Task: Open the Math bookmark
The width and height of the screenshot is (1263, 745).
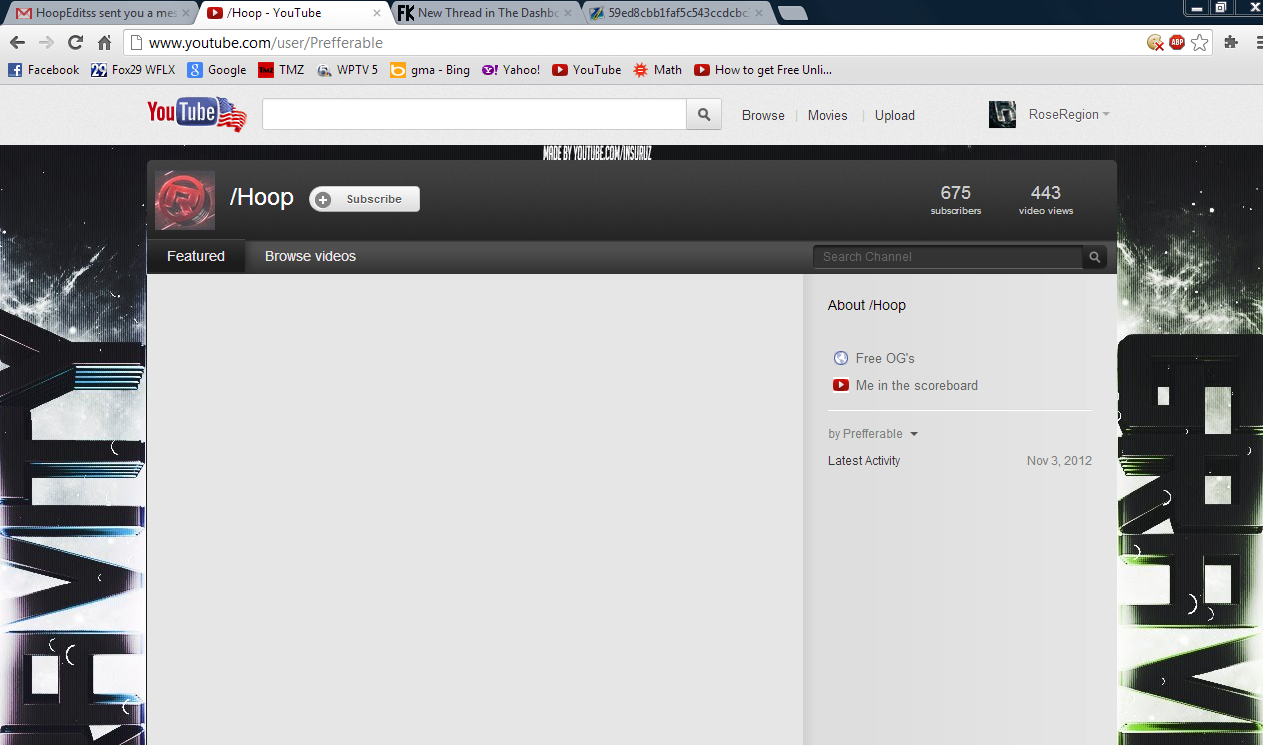Action: tap(657, 70)
